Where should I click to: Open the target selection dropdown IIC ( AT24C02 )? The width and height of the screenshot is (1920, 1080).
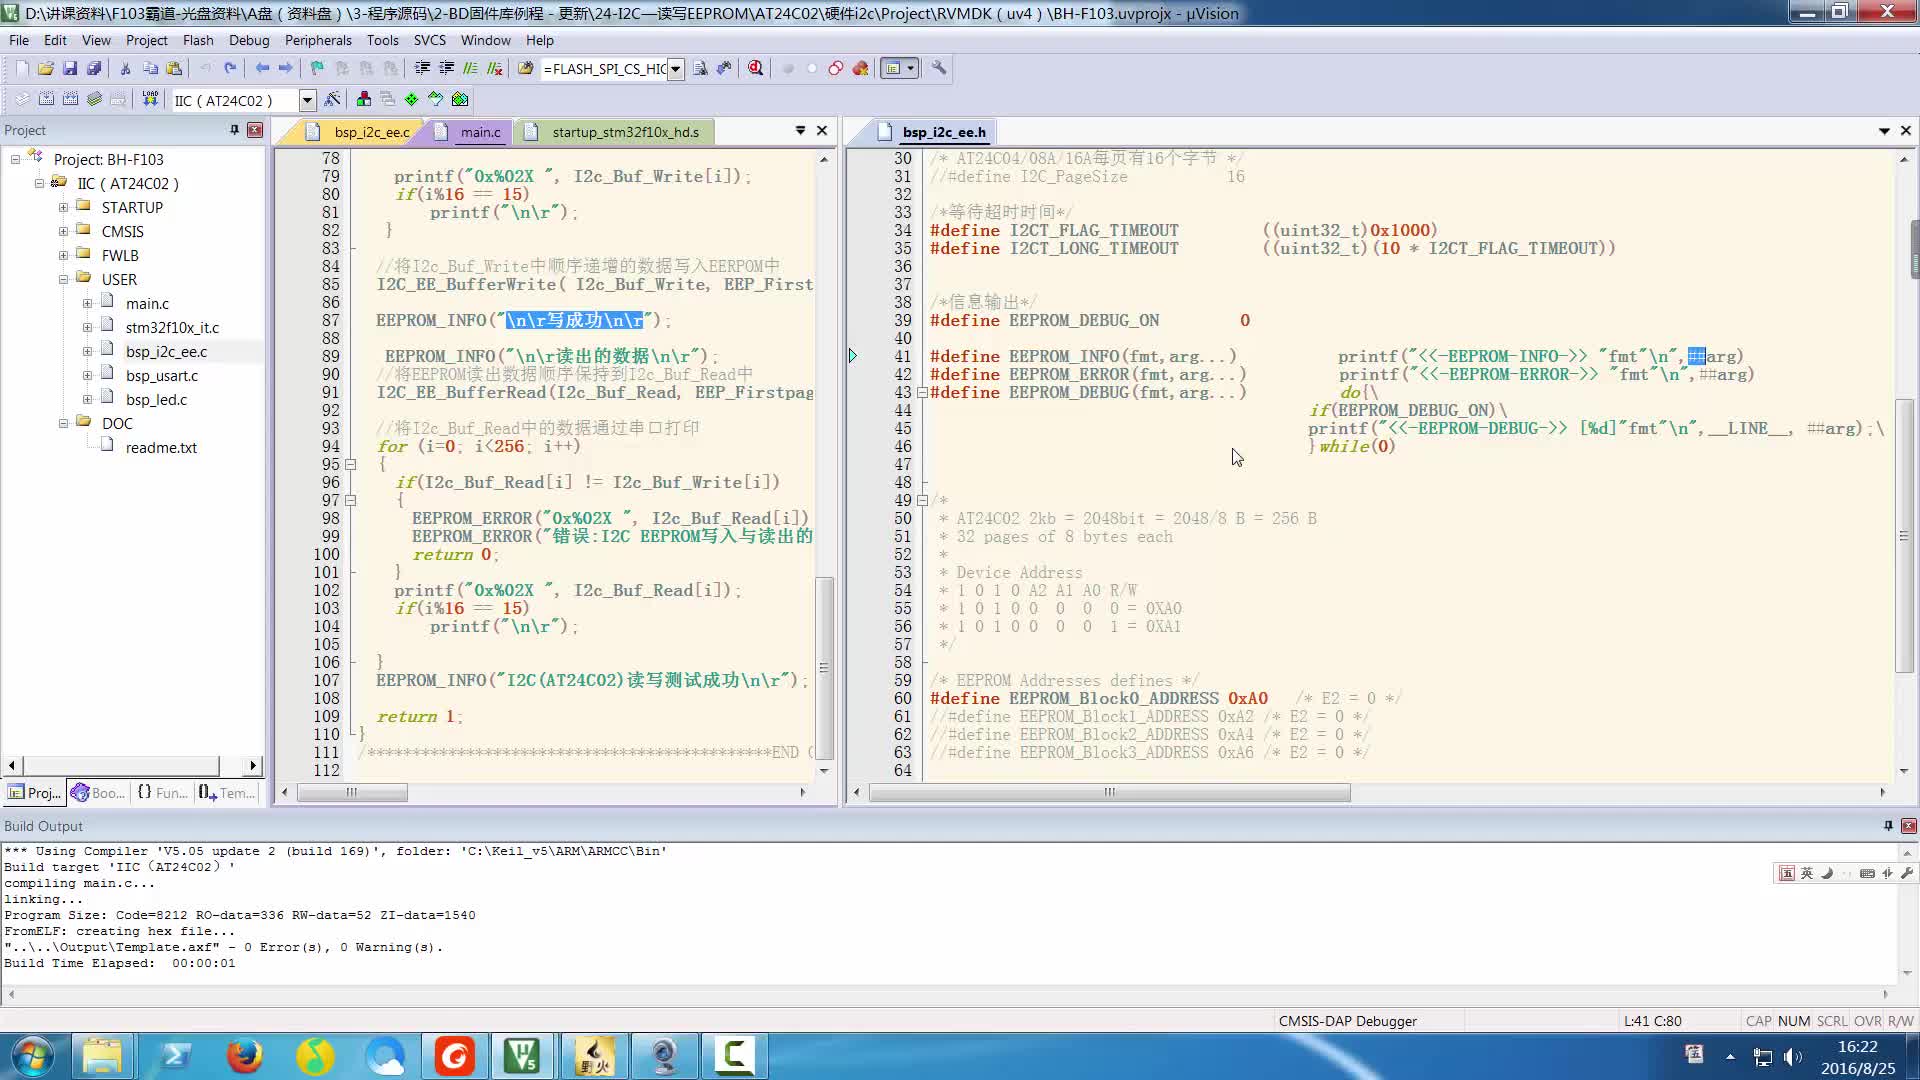coord(307,100)
